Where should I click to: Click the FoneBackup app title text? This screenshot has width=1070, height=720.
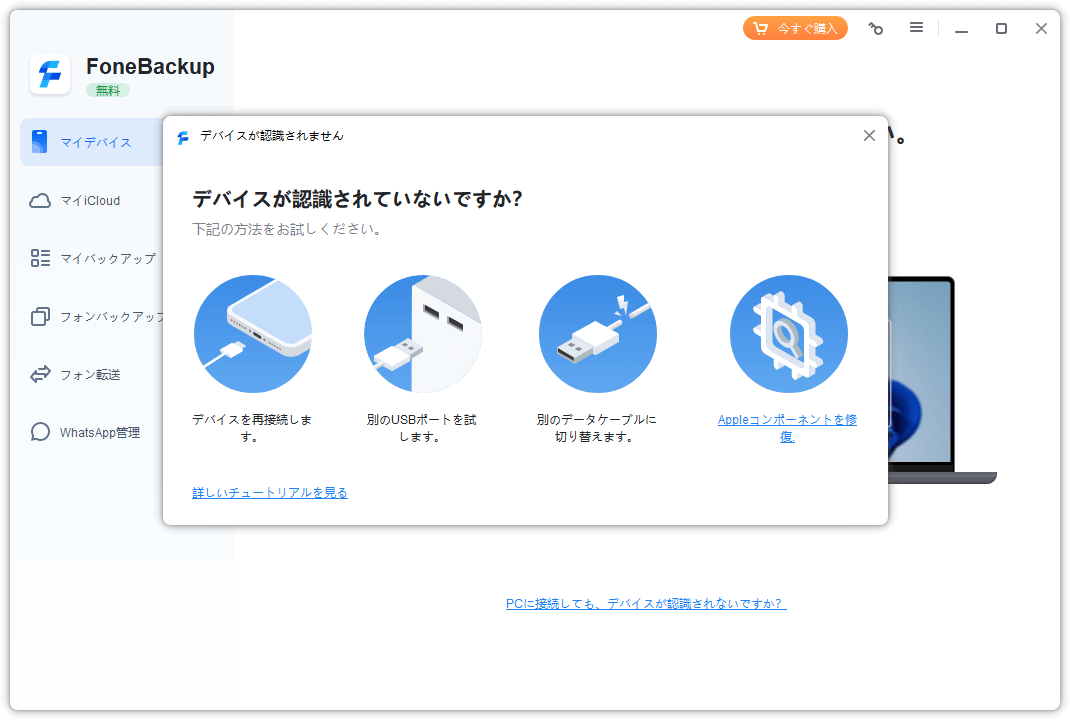click(x=150, y=66)
